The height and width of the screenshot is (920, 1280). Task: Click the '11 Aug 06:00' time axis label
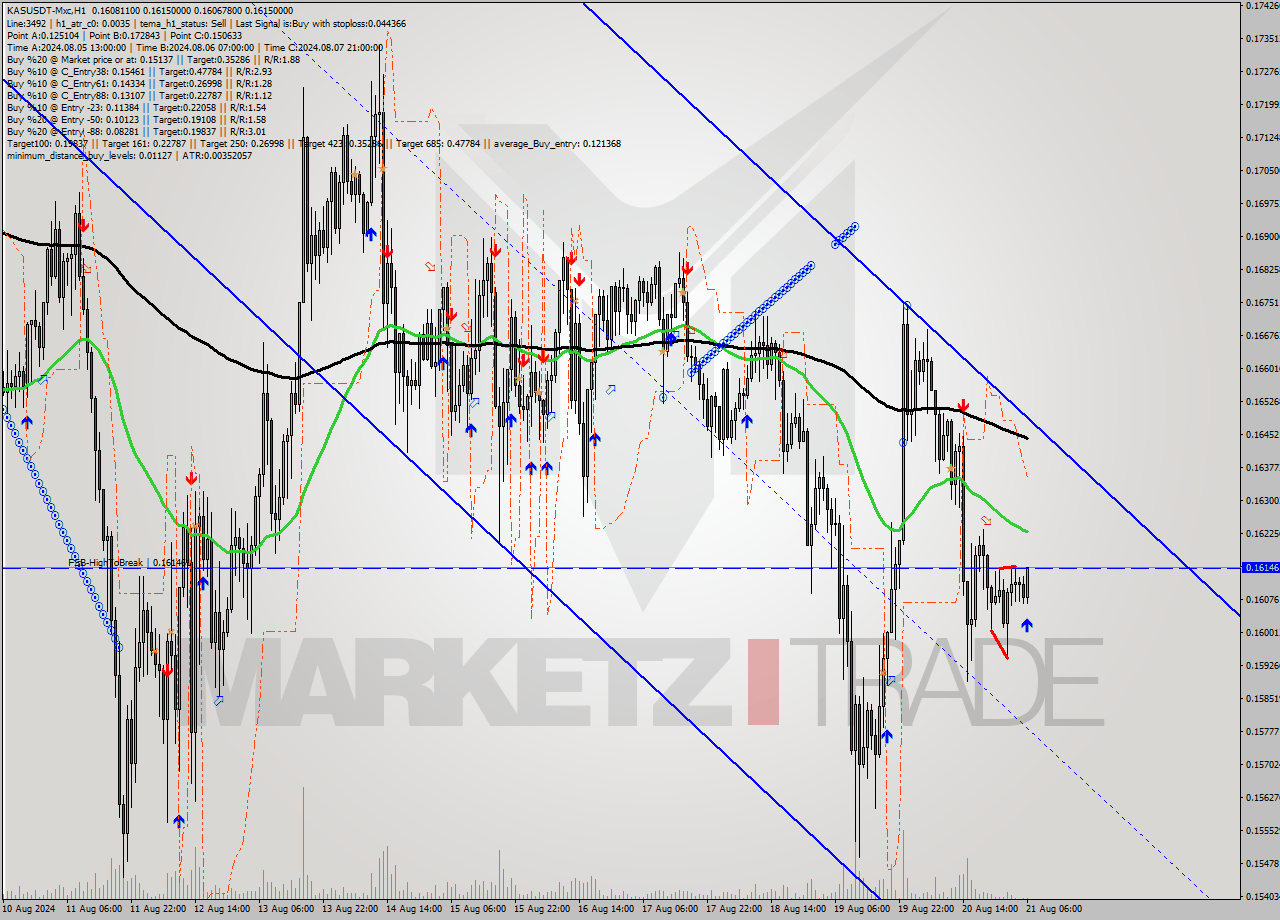point(94,909)
